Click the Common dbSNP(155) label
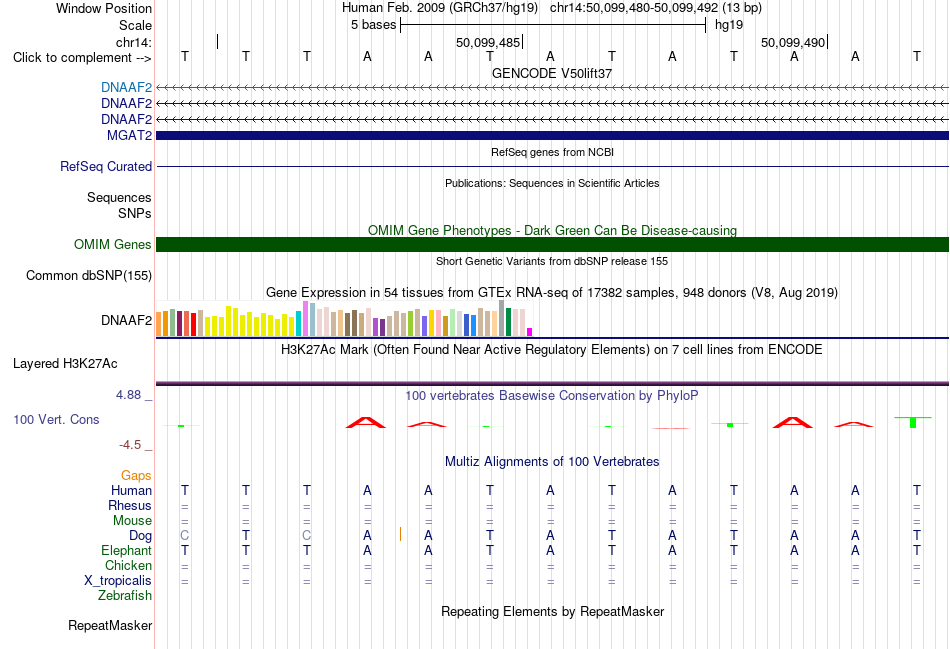 coord(89,276)
